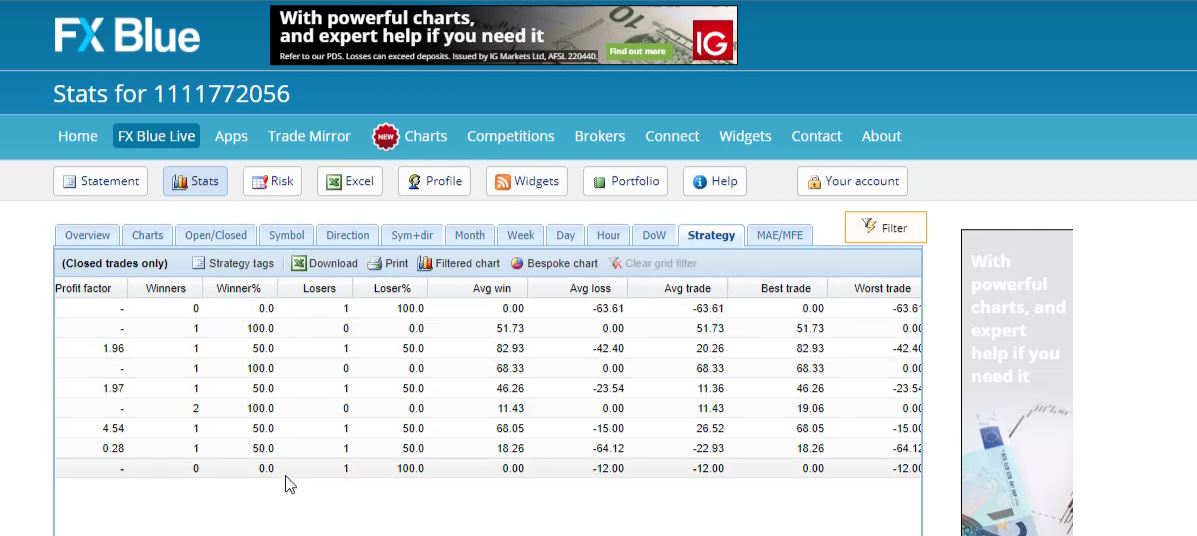This screenshot has height=536, width=1197.
Task: Select avg trade value -22.93
Action: [x=707, y=448]
